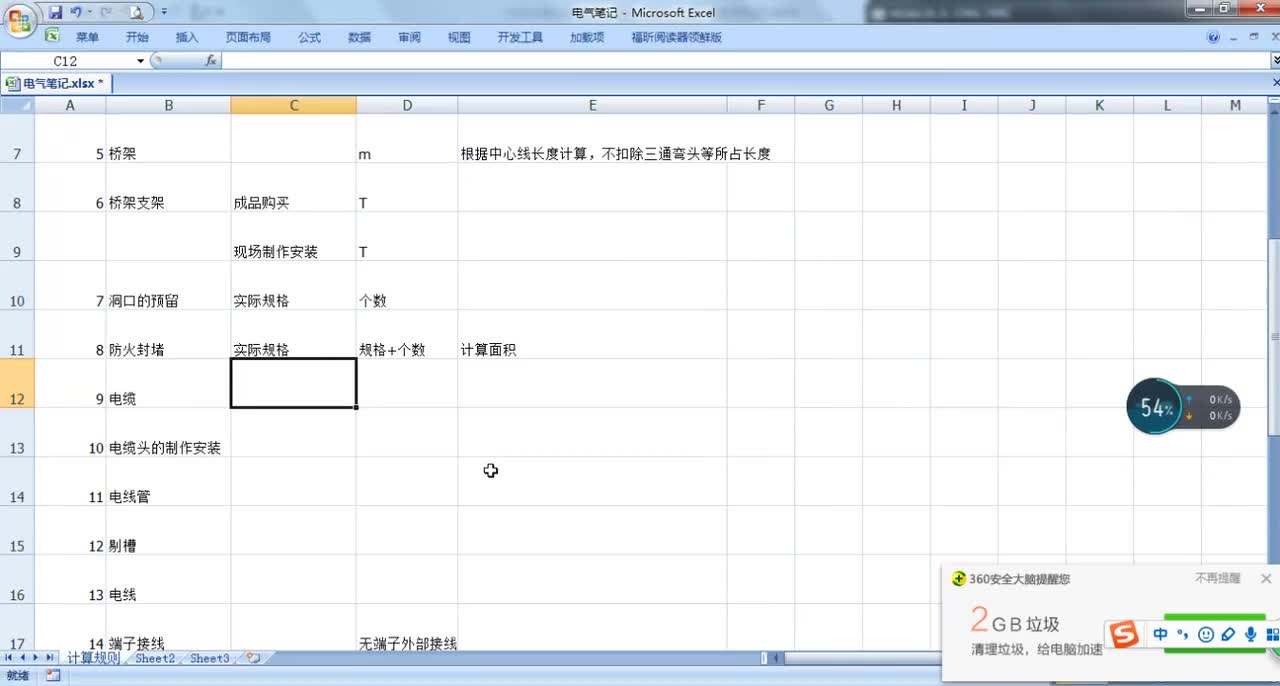Open the 审阅 ribbon tab

[409, 37]
